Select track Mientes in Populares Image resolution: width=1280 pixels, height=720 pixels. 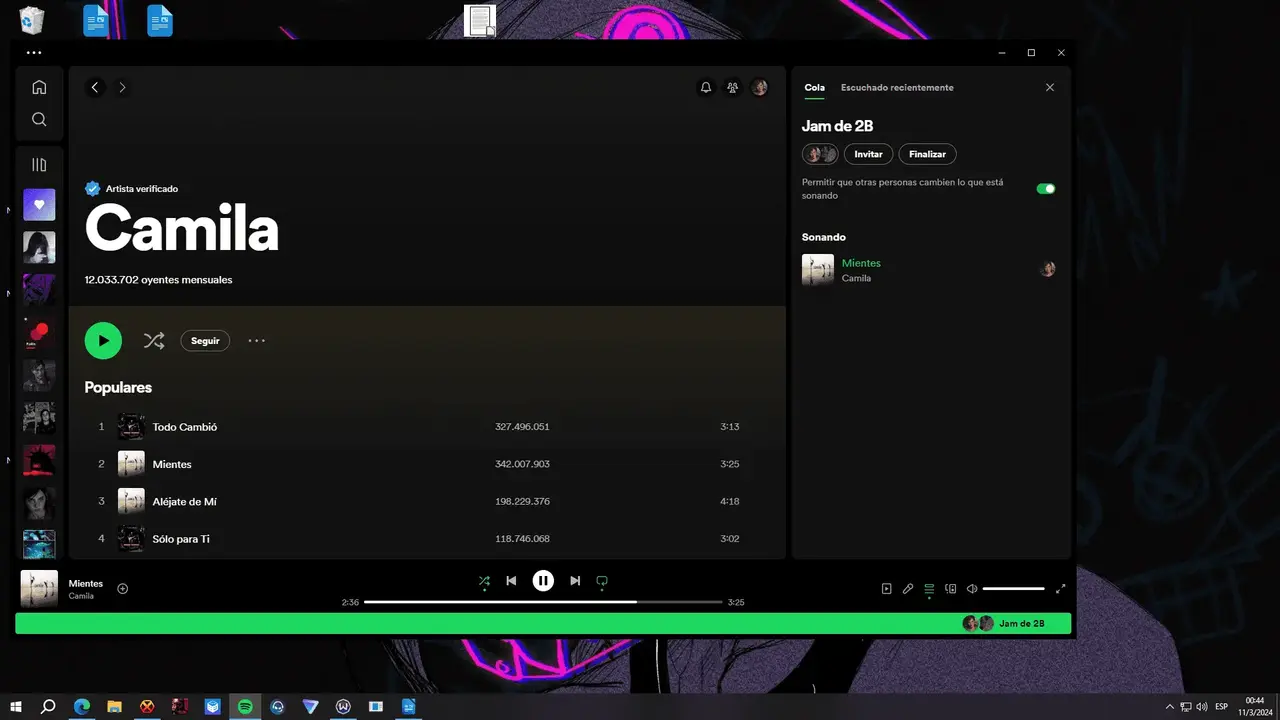pos(427,464)
